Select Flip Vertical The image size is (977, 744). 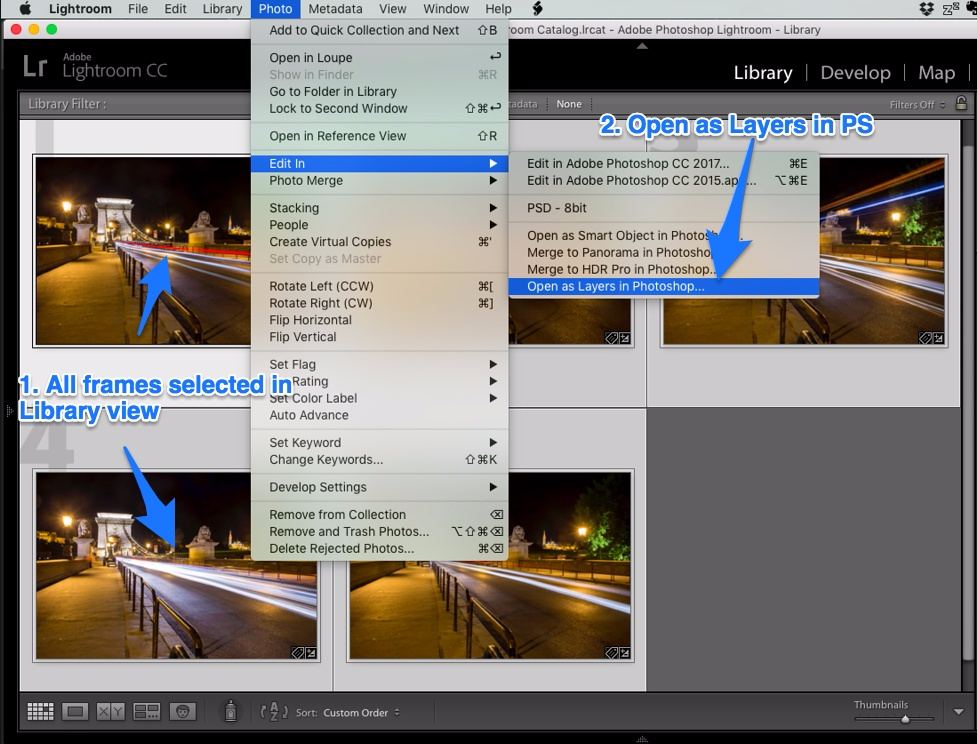point(379,337)
